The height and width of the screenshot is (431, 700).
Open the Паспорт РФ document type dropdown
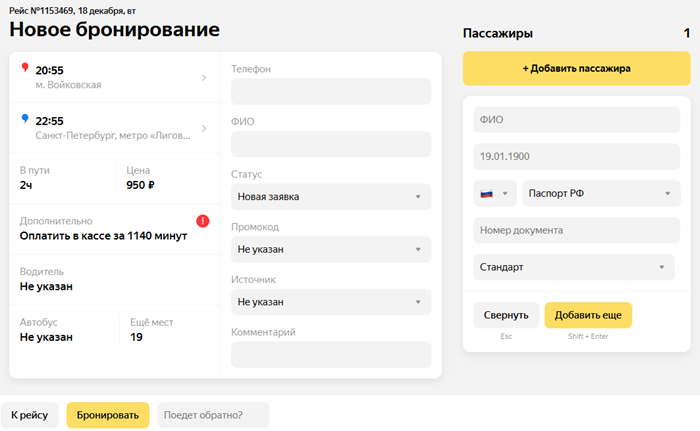tap(601, 193)
